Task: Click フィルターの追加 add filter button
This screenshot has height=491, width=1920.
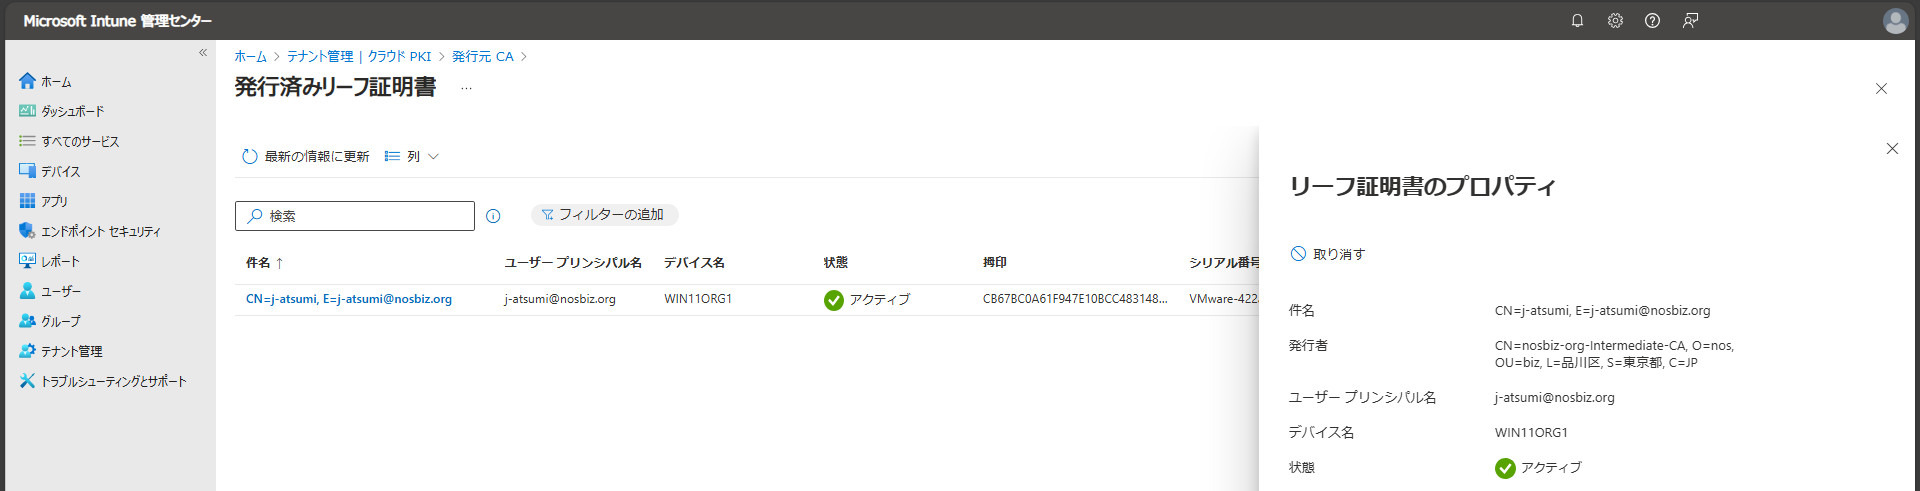Action: (604, 215)
